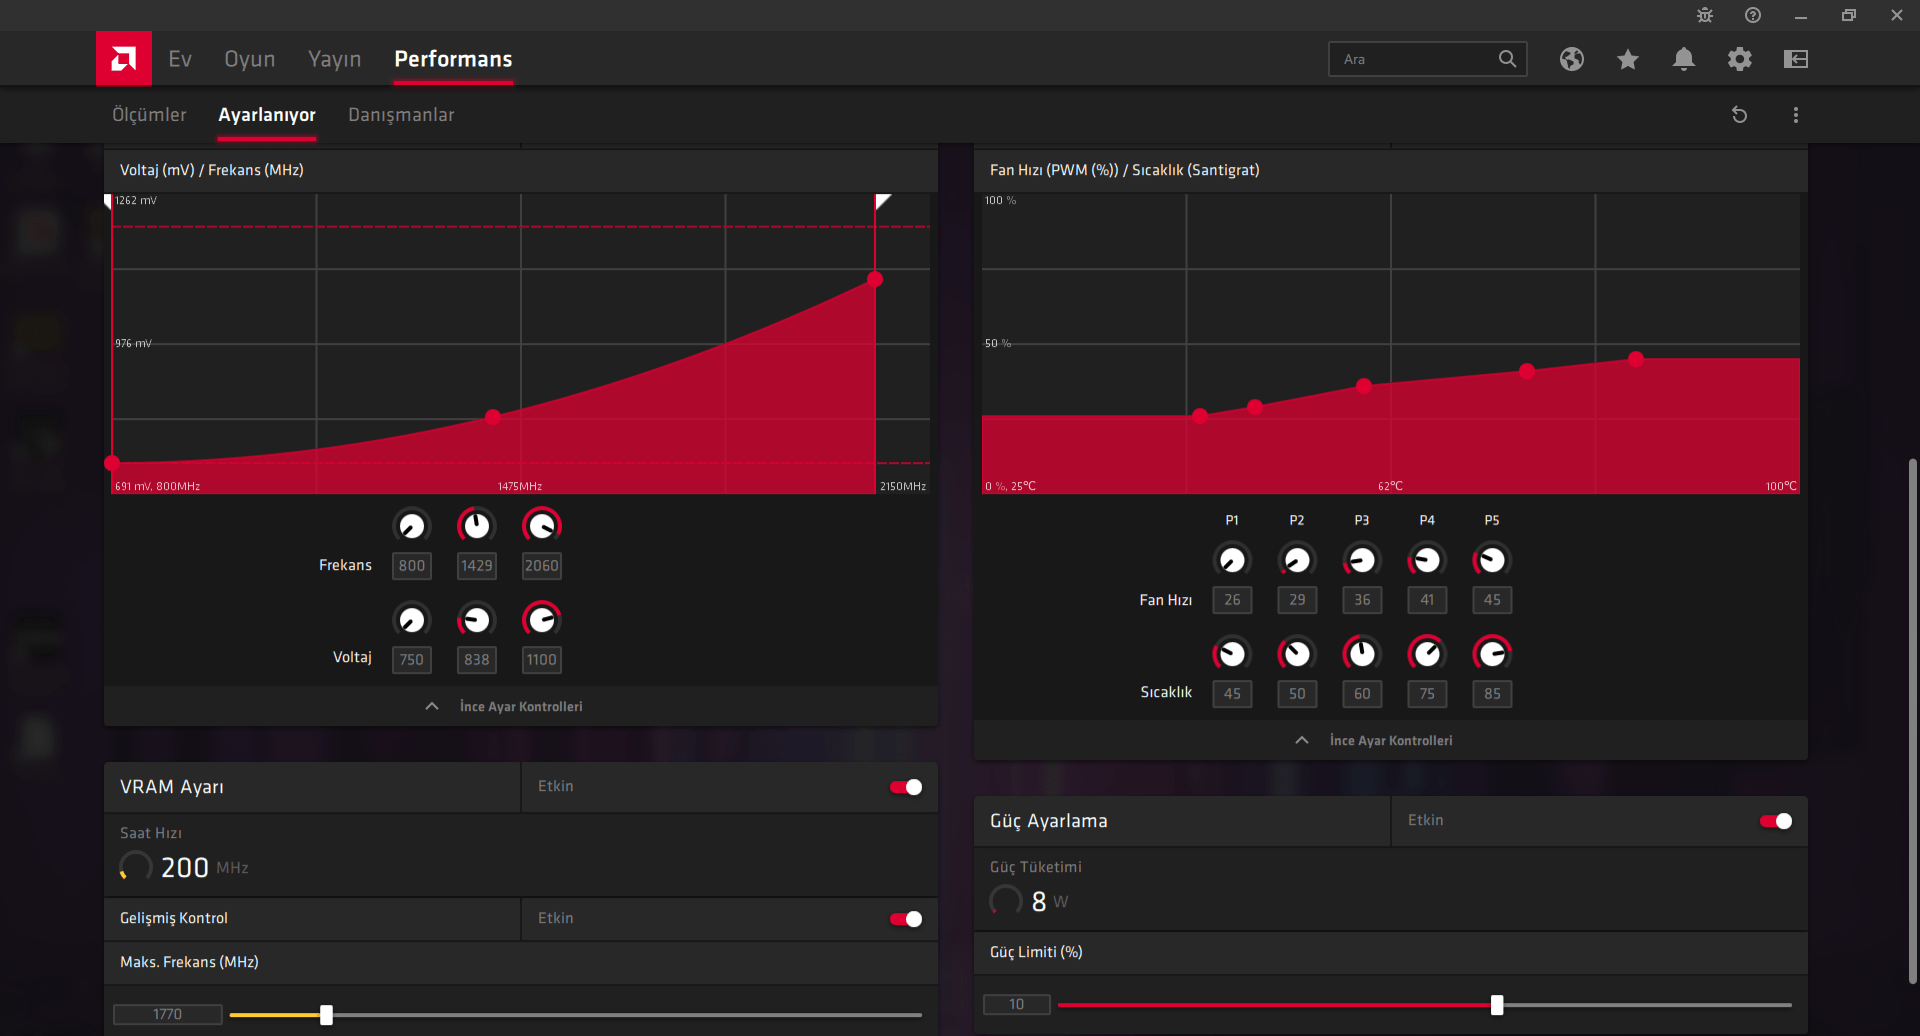Click the Maks. Frekans slider handle
1920x1036 pixels.
click(x=326, y=1015)
